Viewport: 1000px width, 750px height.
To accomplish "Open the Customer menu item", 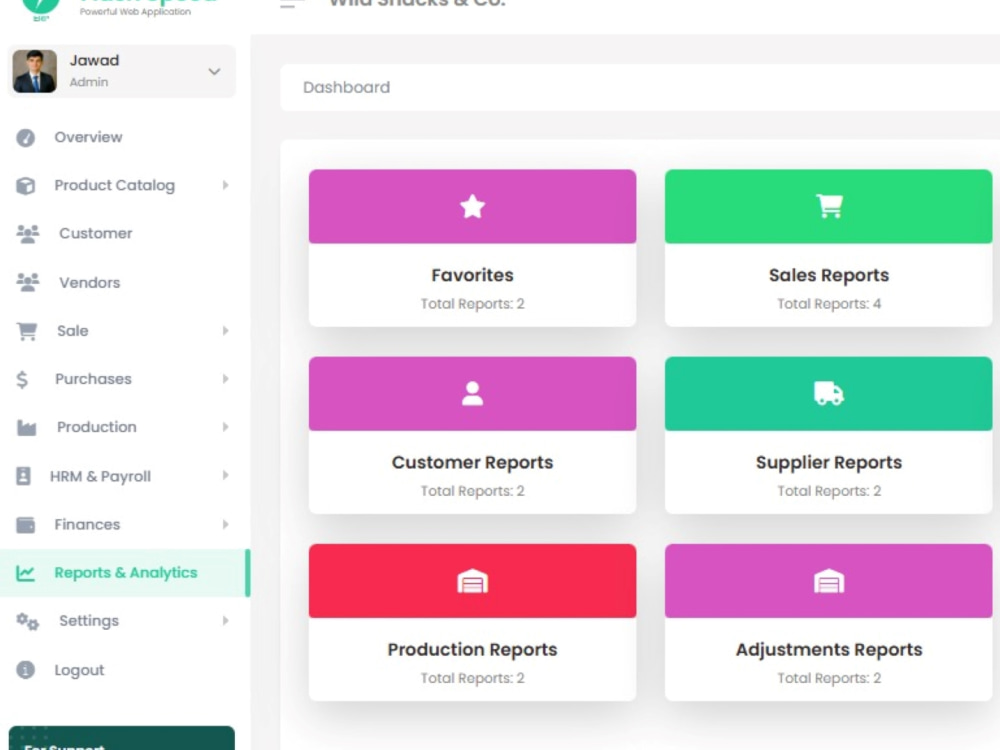I will pyautogui.click(x=96, y=233).
